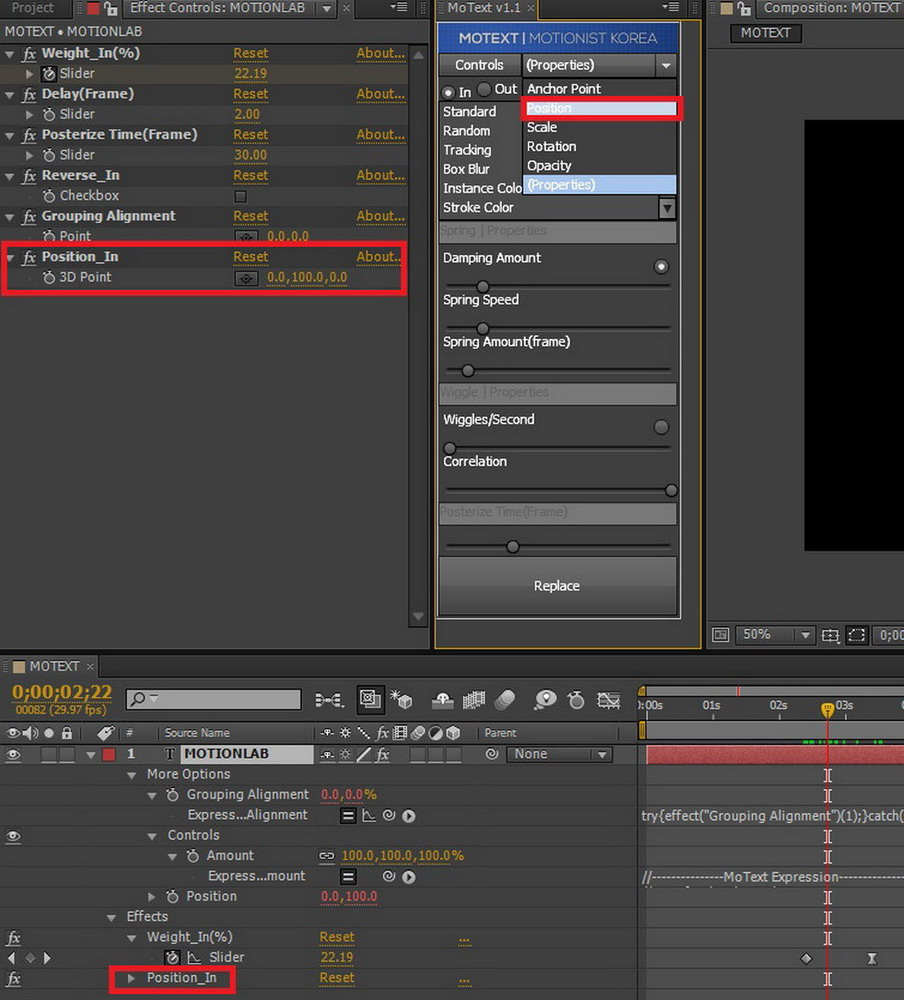Viewport: 904px width, 1000px height.
Task: Click the expression language menu arrow for Grouping Alignment
Action: point(409,816)
